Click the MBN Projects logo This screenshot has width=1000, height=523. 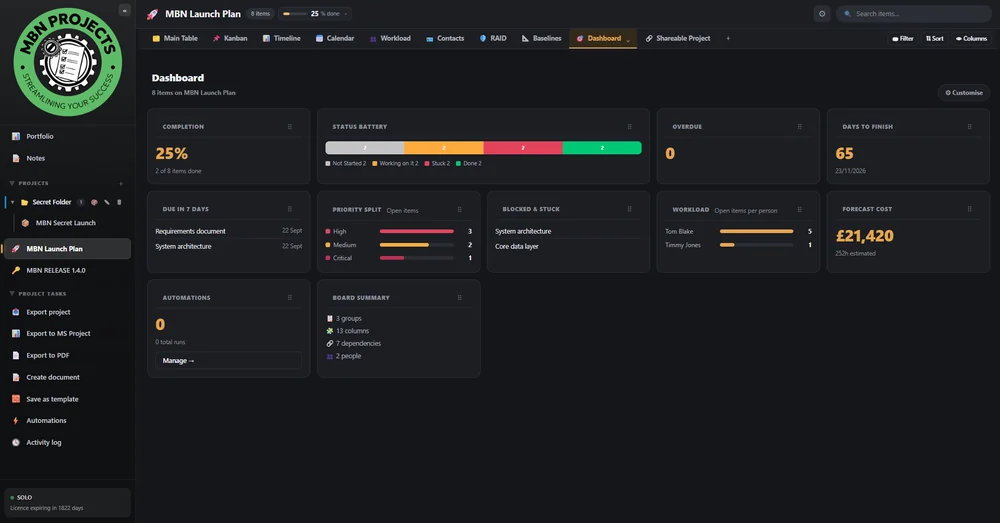(68, 62)
